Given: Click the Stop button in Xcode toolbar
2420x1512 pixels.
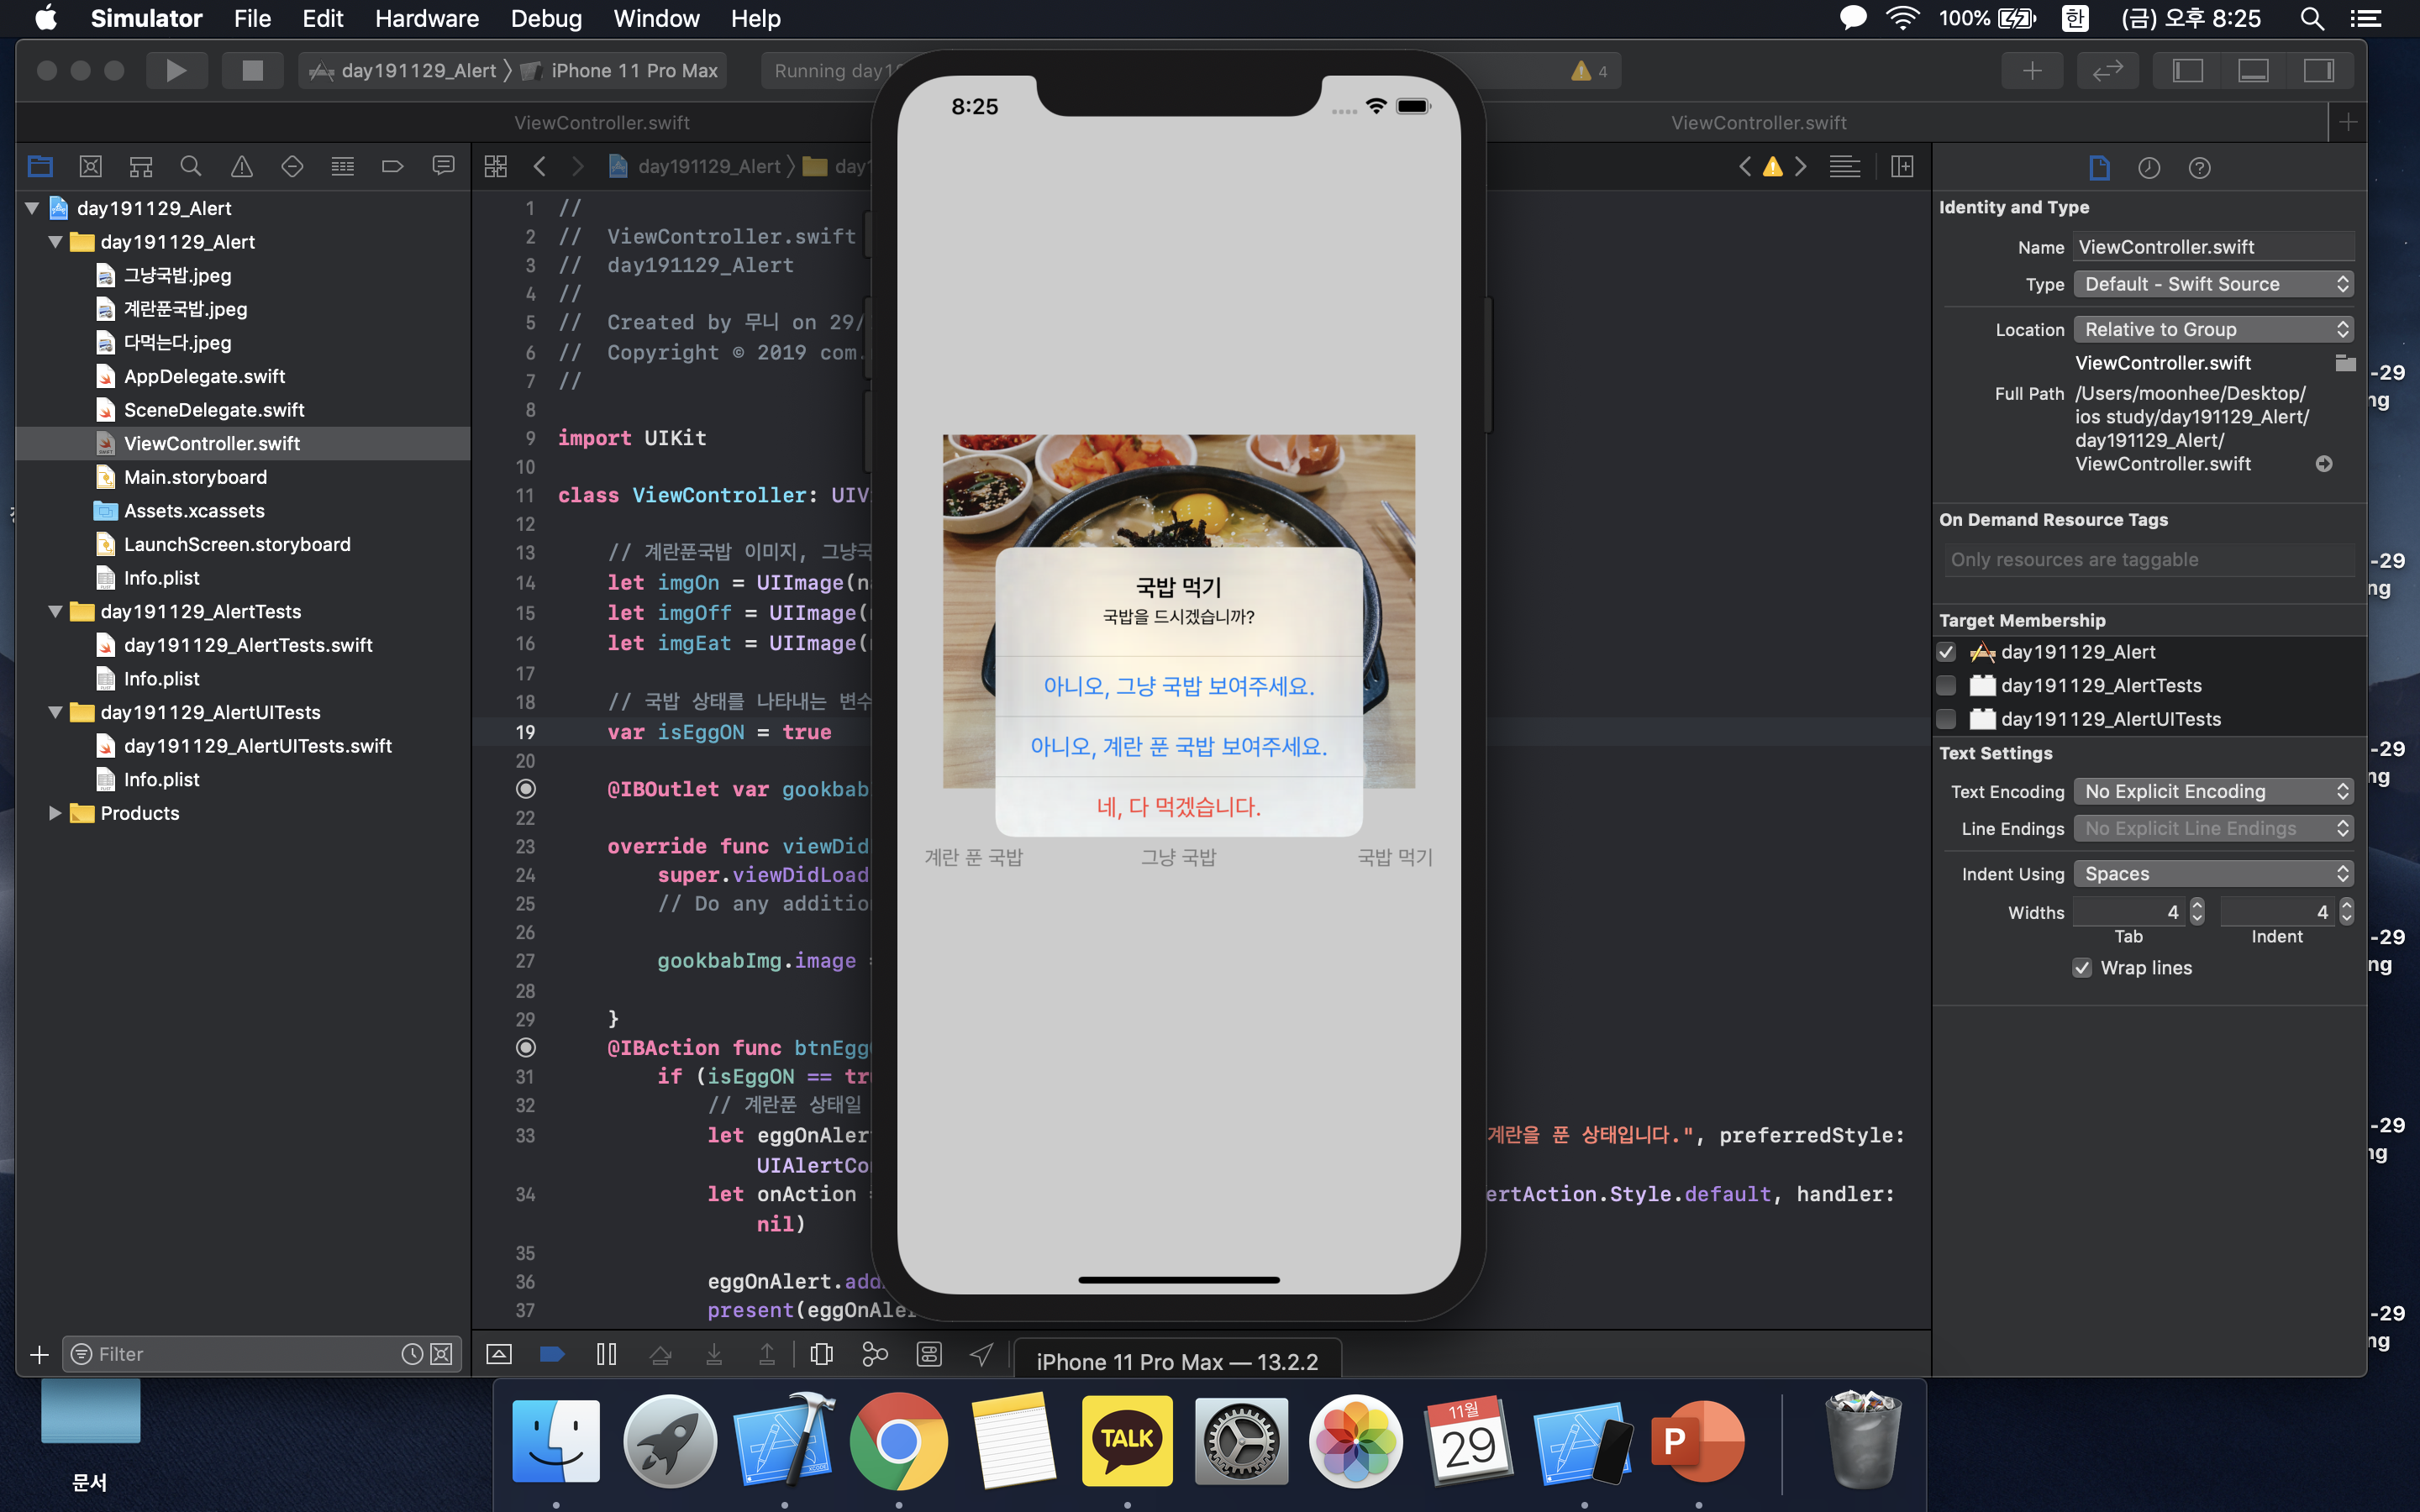Looking at the screenshot, I should pyautogui.click(x=252, y=70).
